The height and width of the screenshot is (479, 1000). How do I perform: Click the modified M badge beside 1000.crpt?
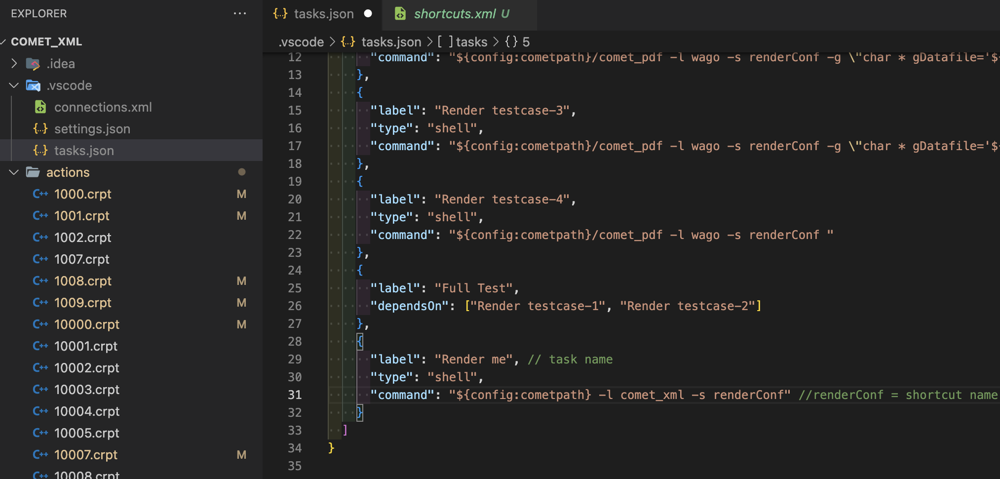242,194
